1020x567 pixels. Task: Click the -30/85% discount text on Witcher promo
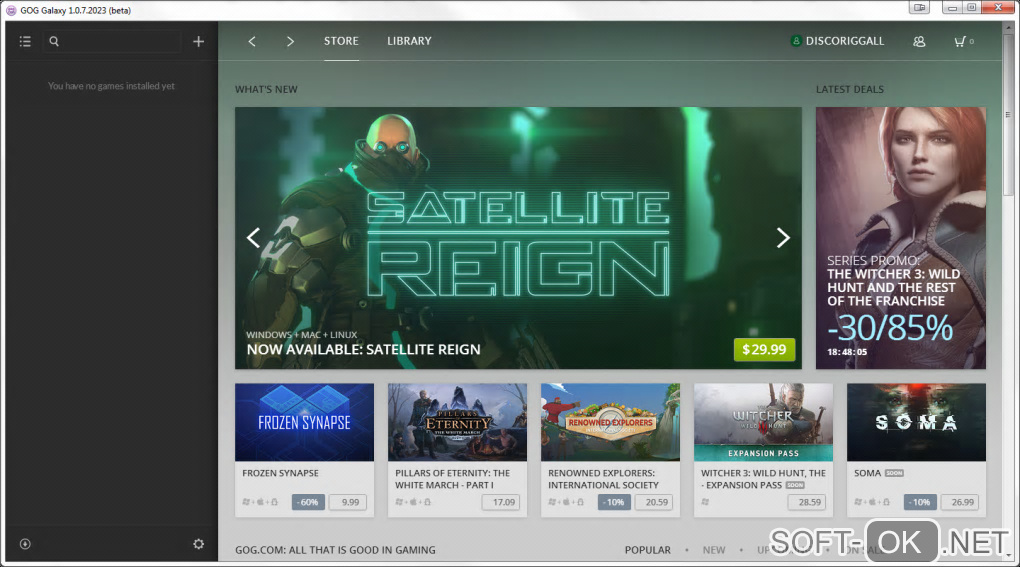click(890, 328)
